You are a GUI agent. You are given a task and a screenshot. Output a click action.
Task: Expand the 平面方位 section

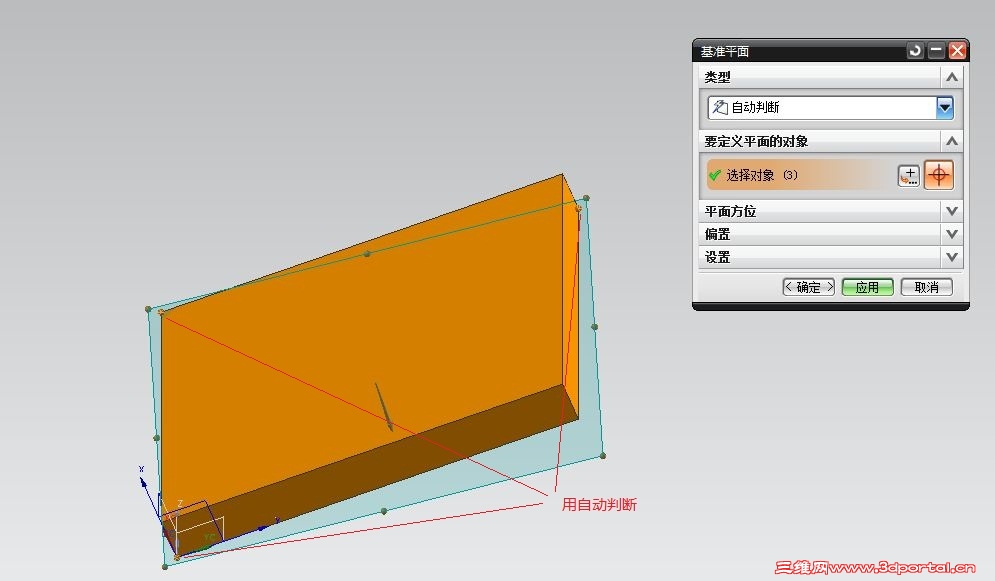click(x=951, y=211)
